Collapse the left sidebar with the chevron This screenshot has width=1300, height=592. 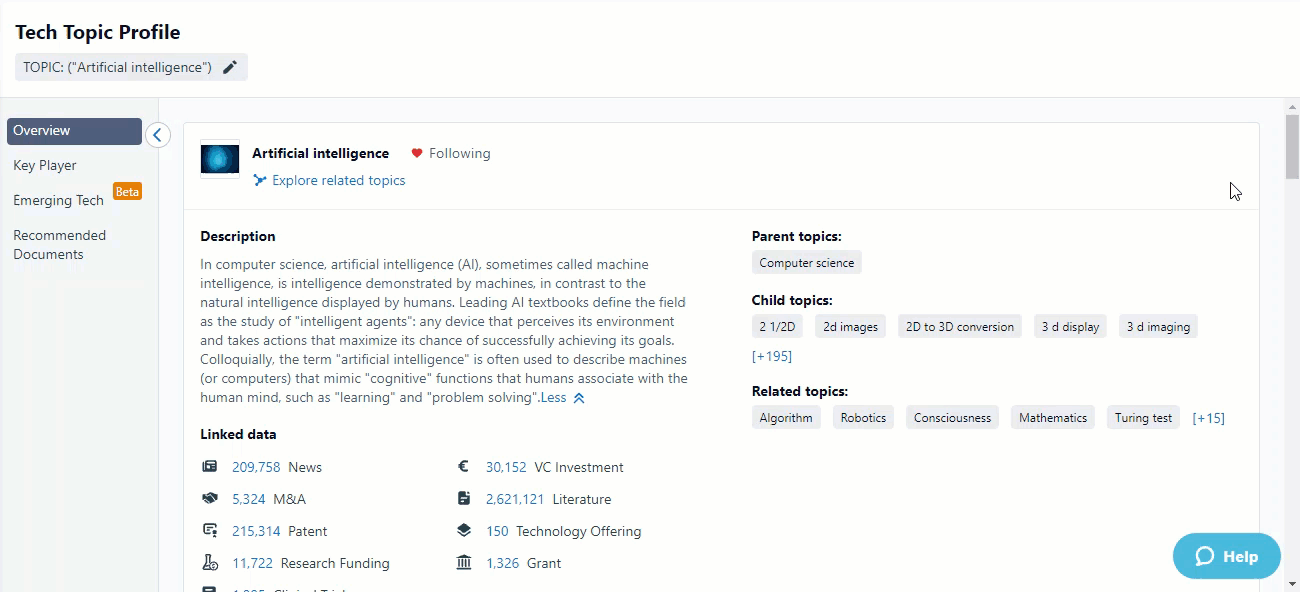pos(157,134)
